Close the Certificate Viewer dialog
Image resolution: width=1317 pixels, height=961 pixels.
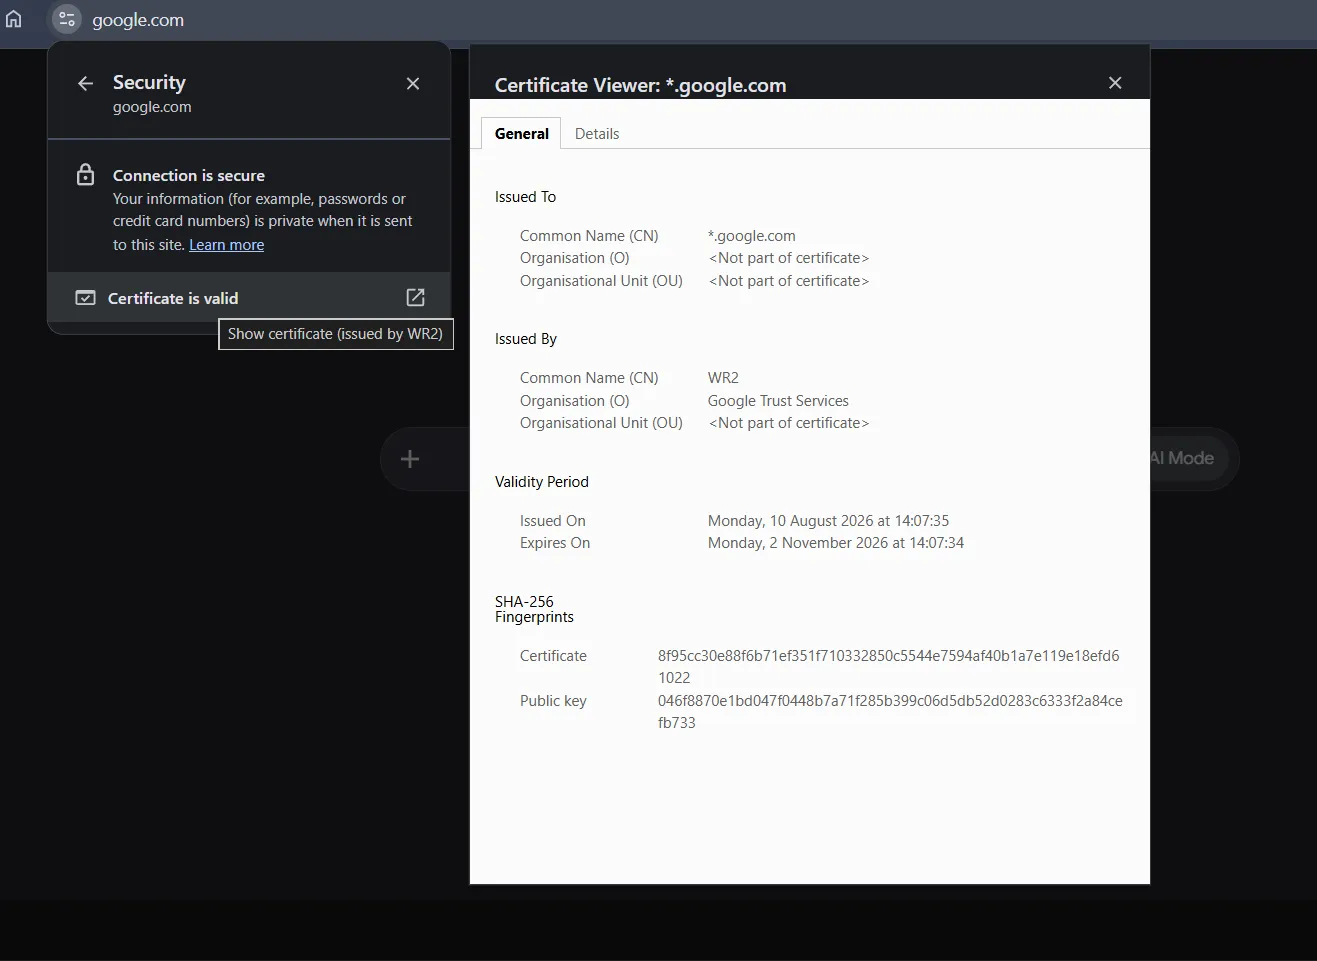(1115, 83)
